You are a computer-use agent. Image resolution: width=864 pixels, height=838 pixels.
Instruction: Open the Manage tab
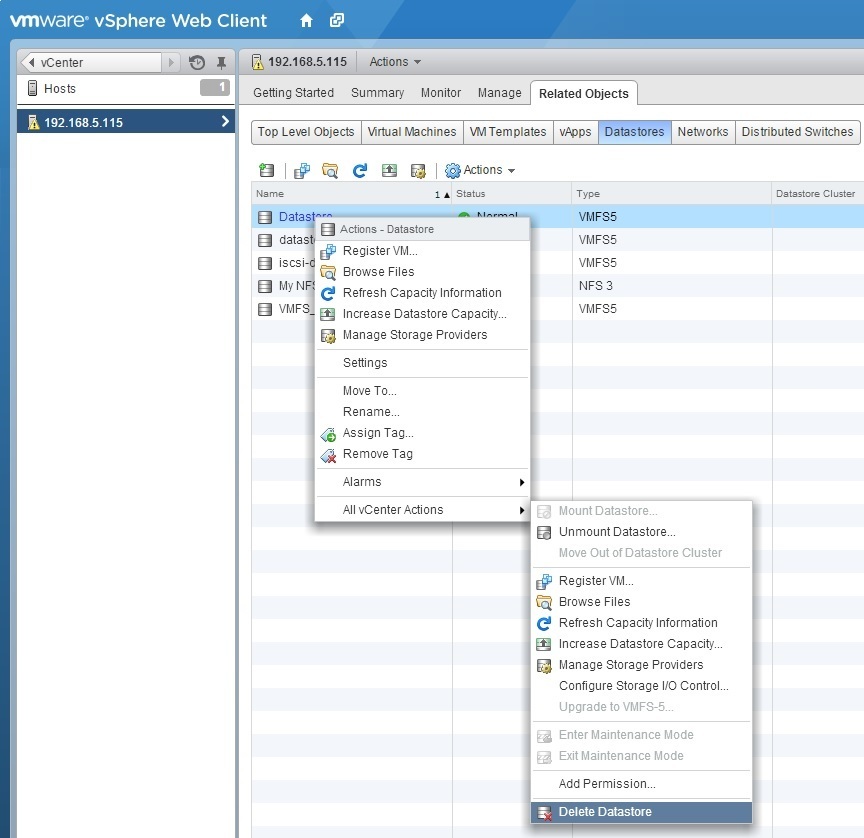click(499, 93)
